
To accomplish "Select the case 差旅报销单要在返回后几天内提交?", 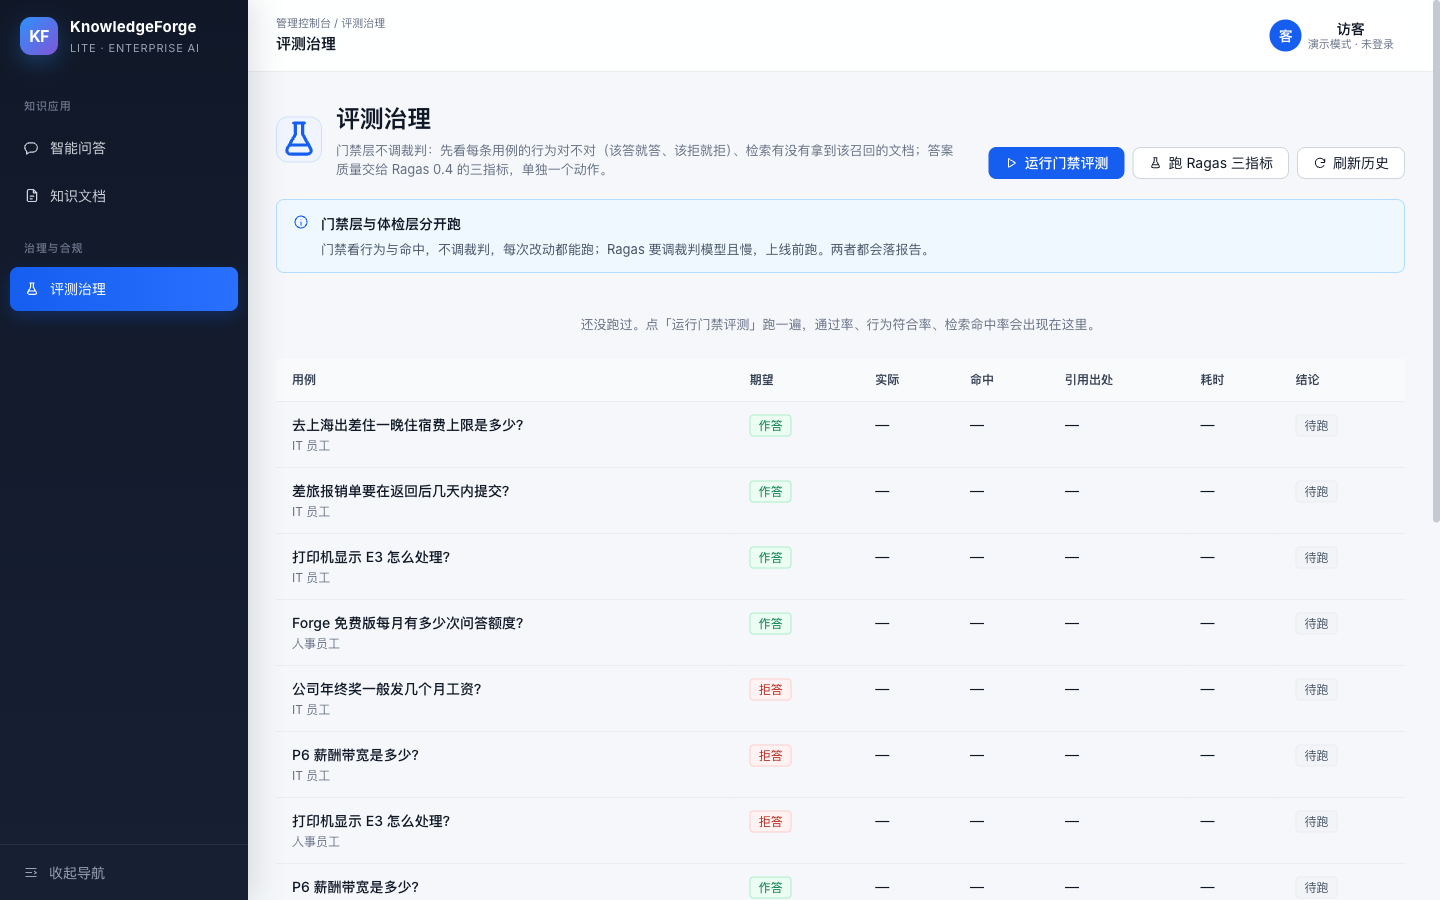I will (x=400, y=491).
